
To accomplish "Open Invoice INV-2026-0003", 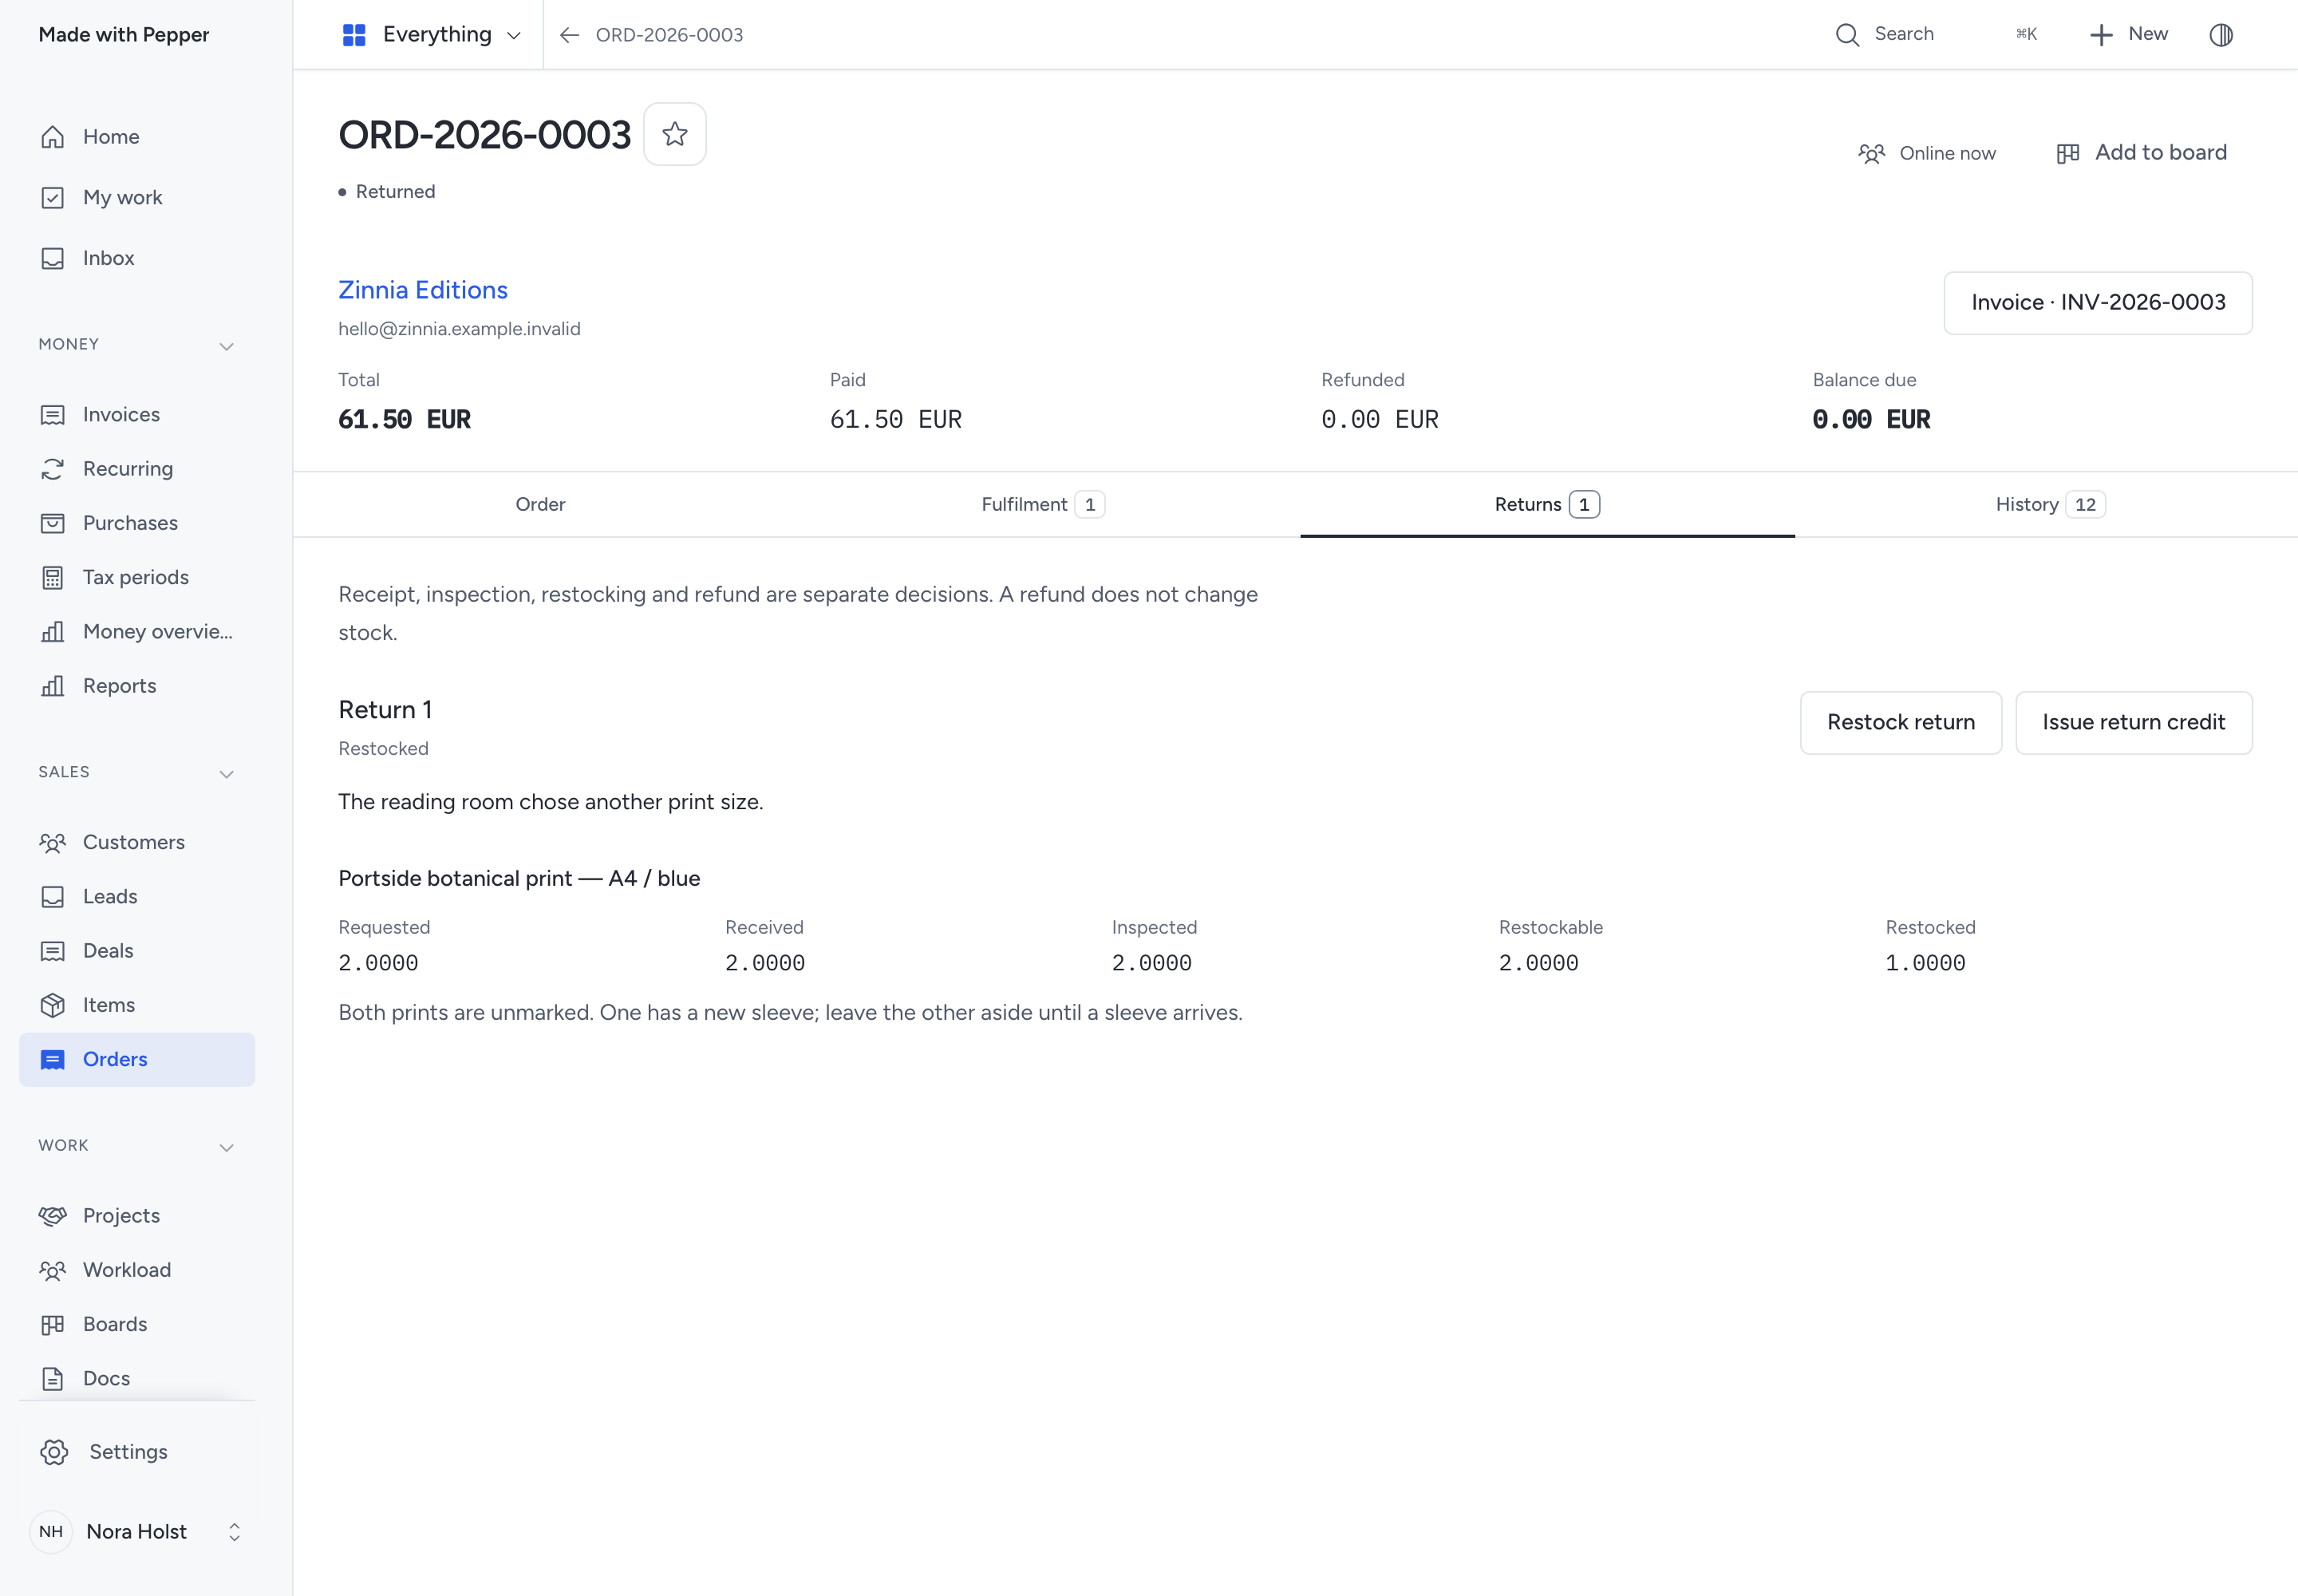I will (x=2098, y=302).
